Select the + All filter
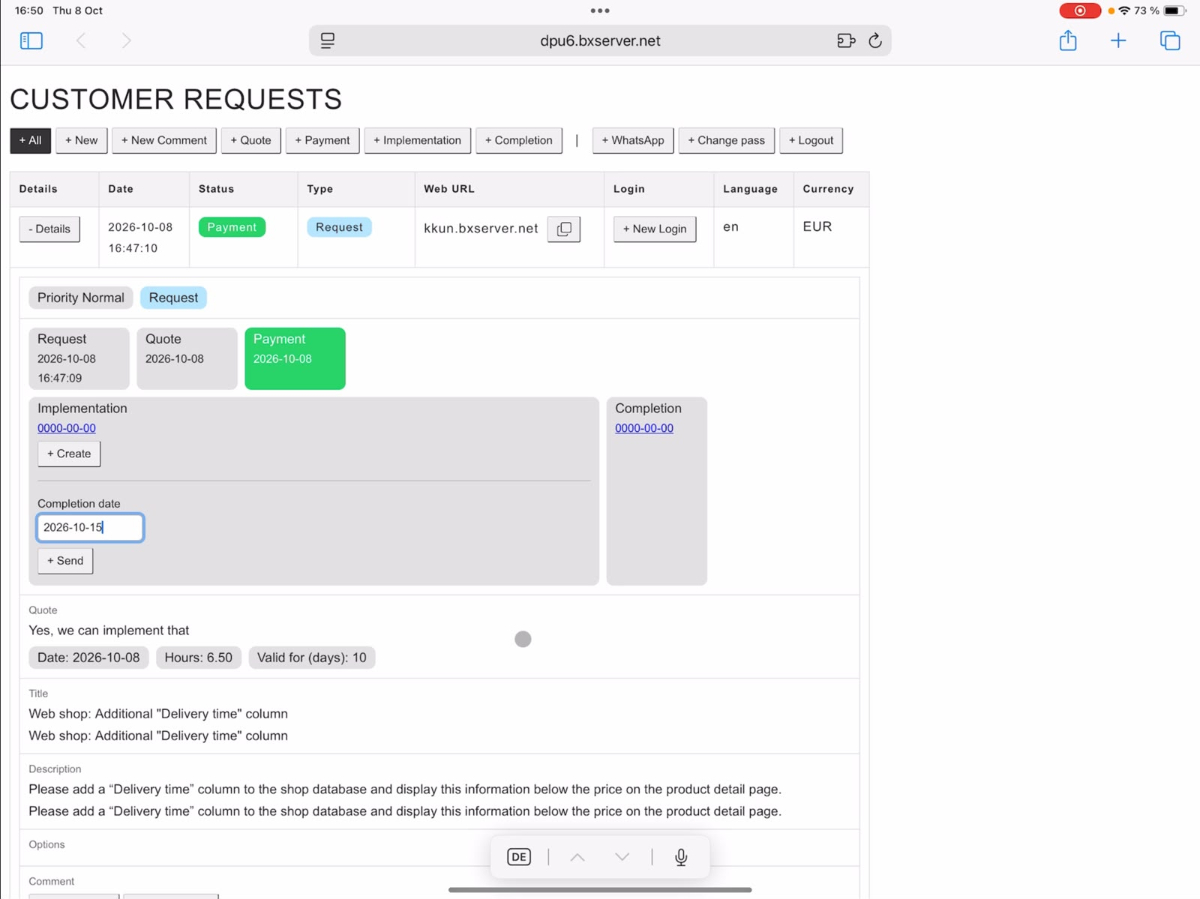 tap(30, 140)
